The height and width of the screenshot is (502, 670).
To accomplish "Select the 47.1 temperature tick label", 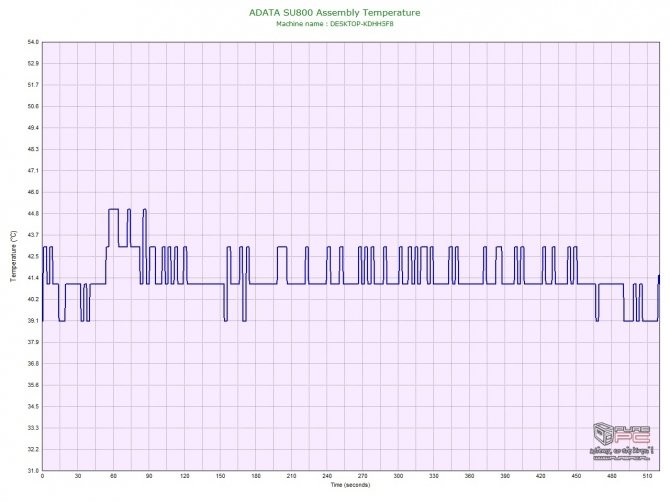I will click(x=33, y=170).
